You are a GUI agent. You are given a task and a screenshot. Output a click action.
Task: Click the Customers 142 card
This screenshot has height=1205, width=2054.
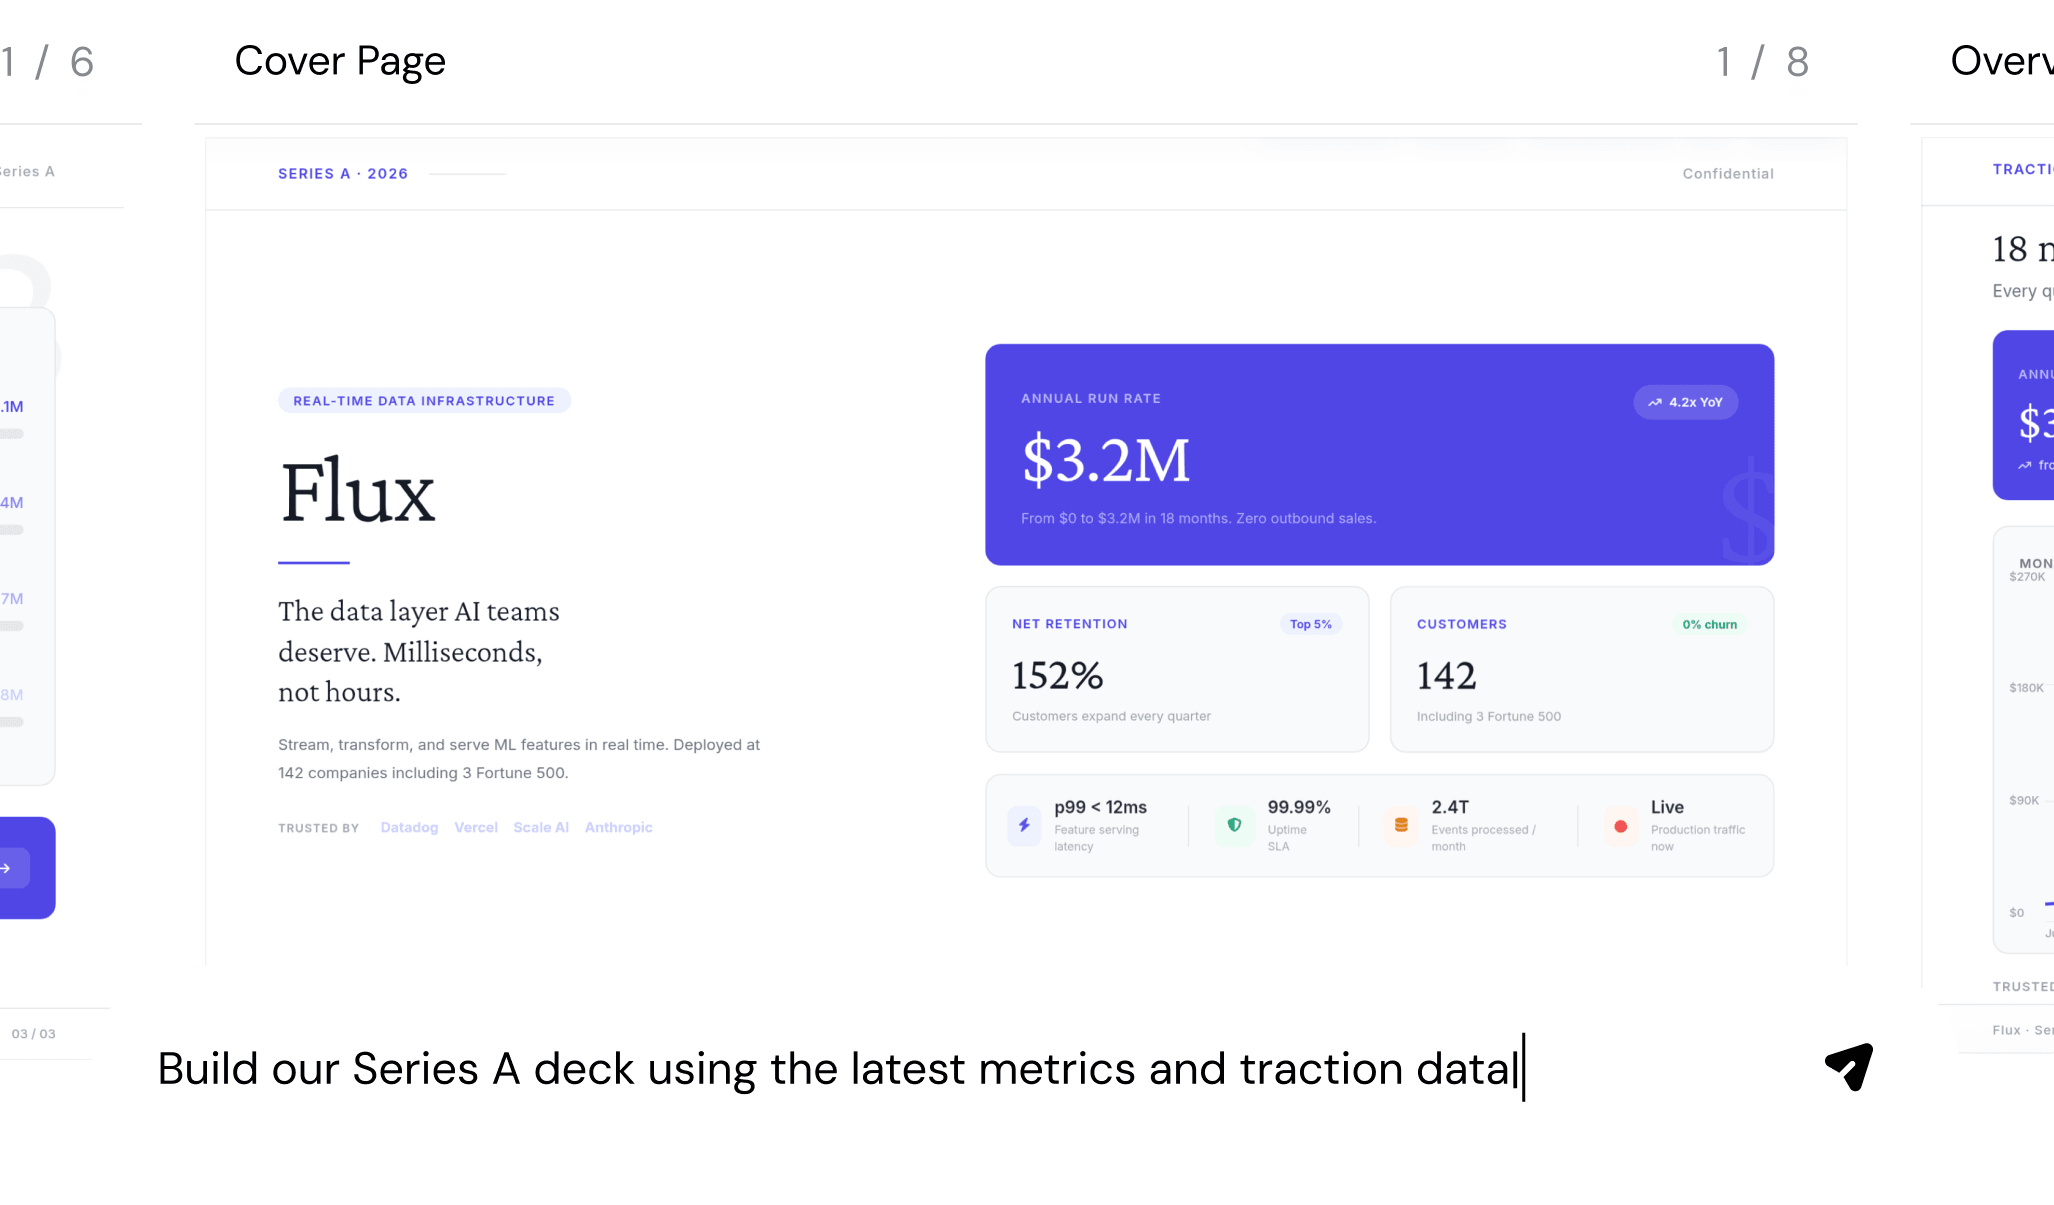1581,669
